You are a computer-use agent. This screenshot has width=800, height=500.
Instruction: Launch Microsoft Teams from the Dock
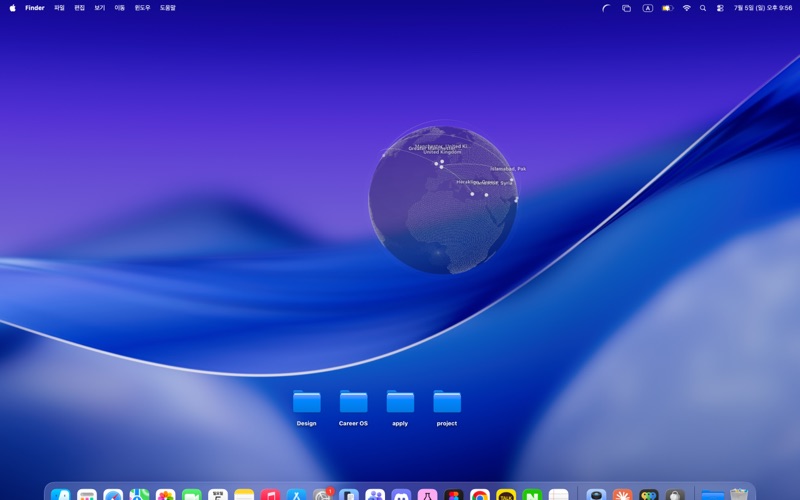[375, 495]
